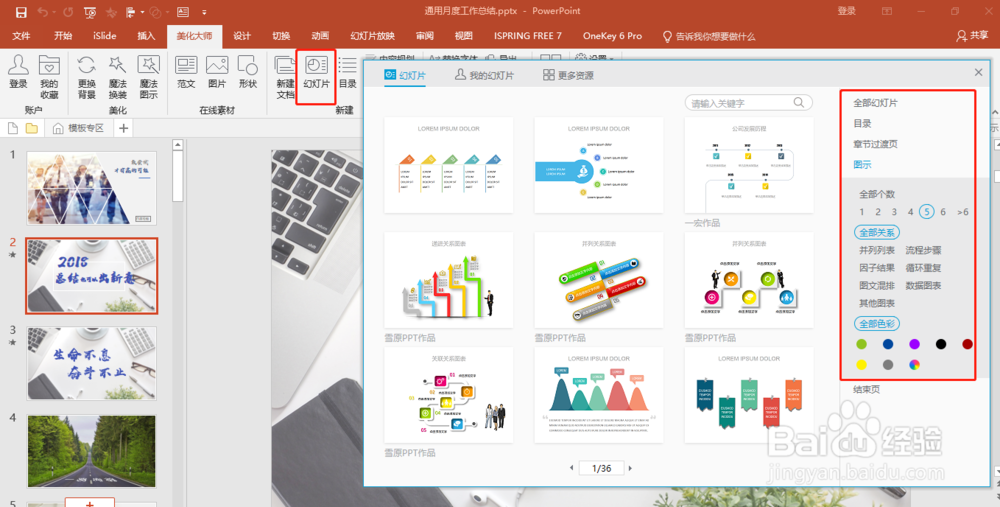Pick the green color filter swatch

pyautogui.click(x=862, y=344)
